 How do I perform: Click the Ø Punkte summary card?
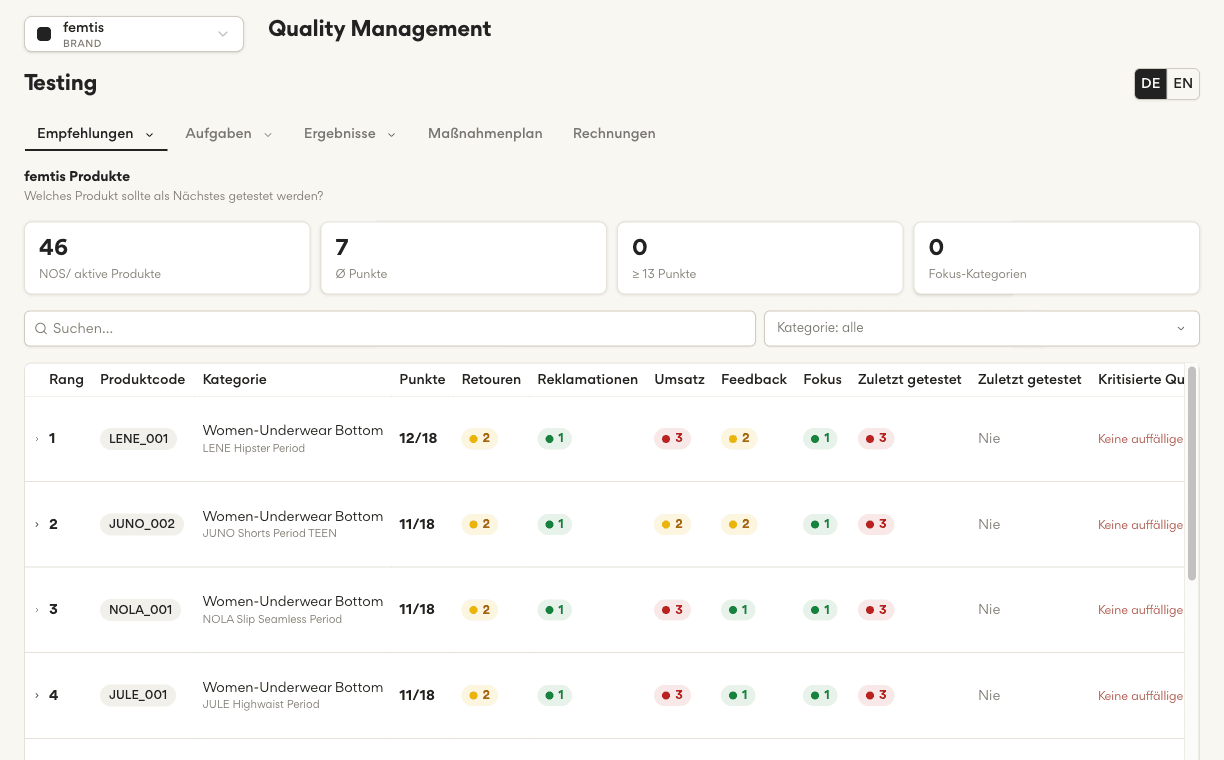click(463, 258)
